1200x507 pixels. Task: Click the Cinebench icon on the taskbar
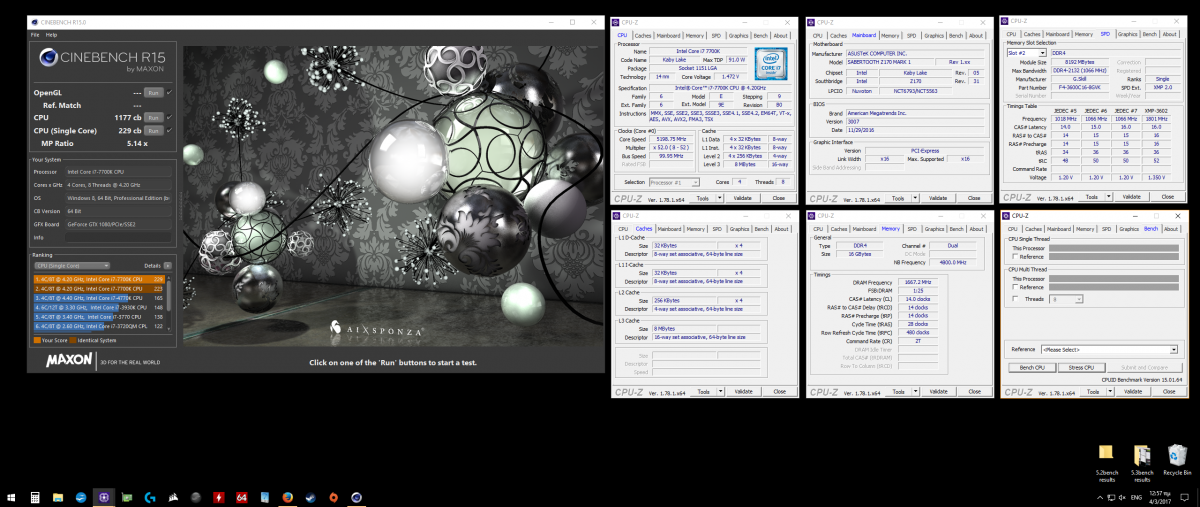[356, 497]
